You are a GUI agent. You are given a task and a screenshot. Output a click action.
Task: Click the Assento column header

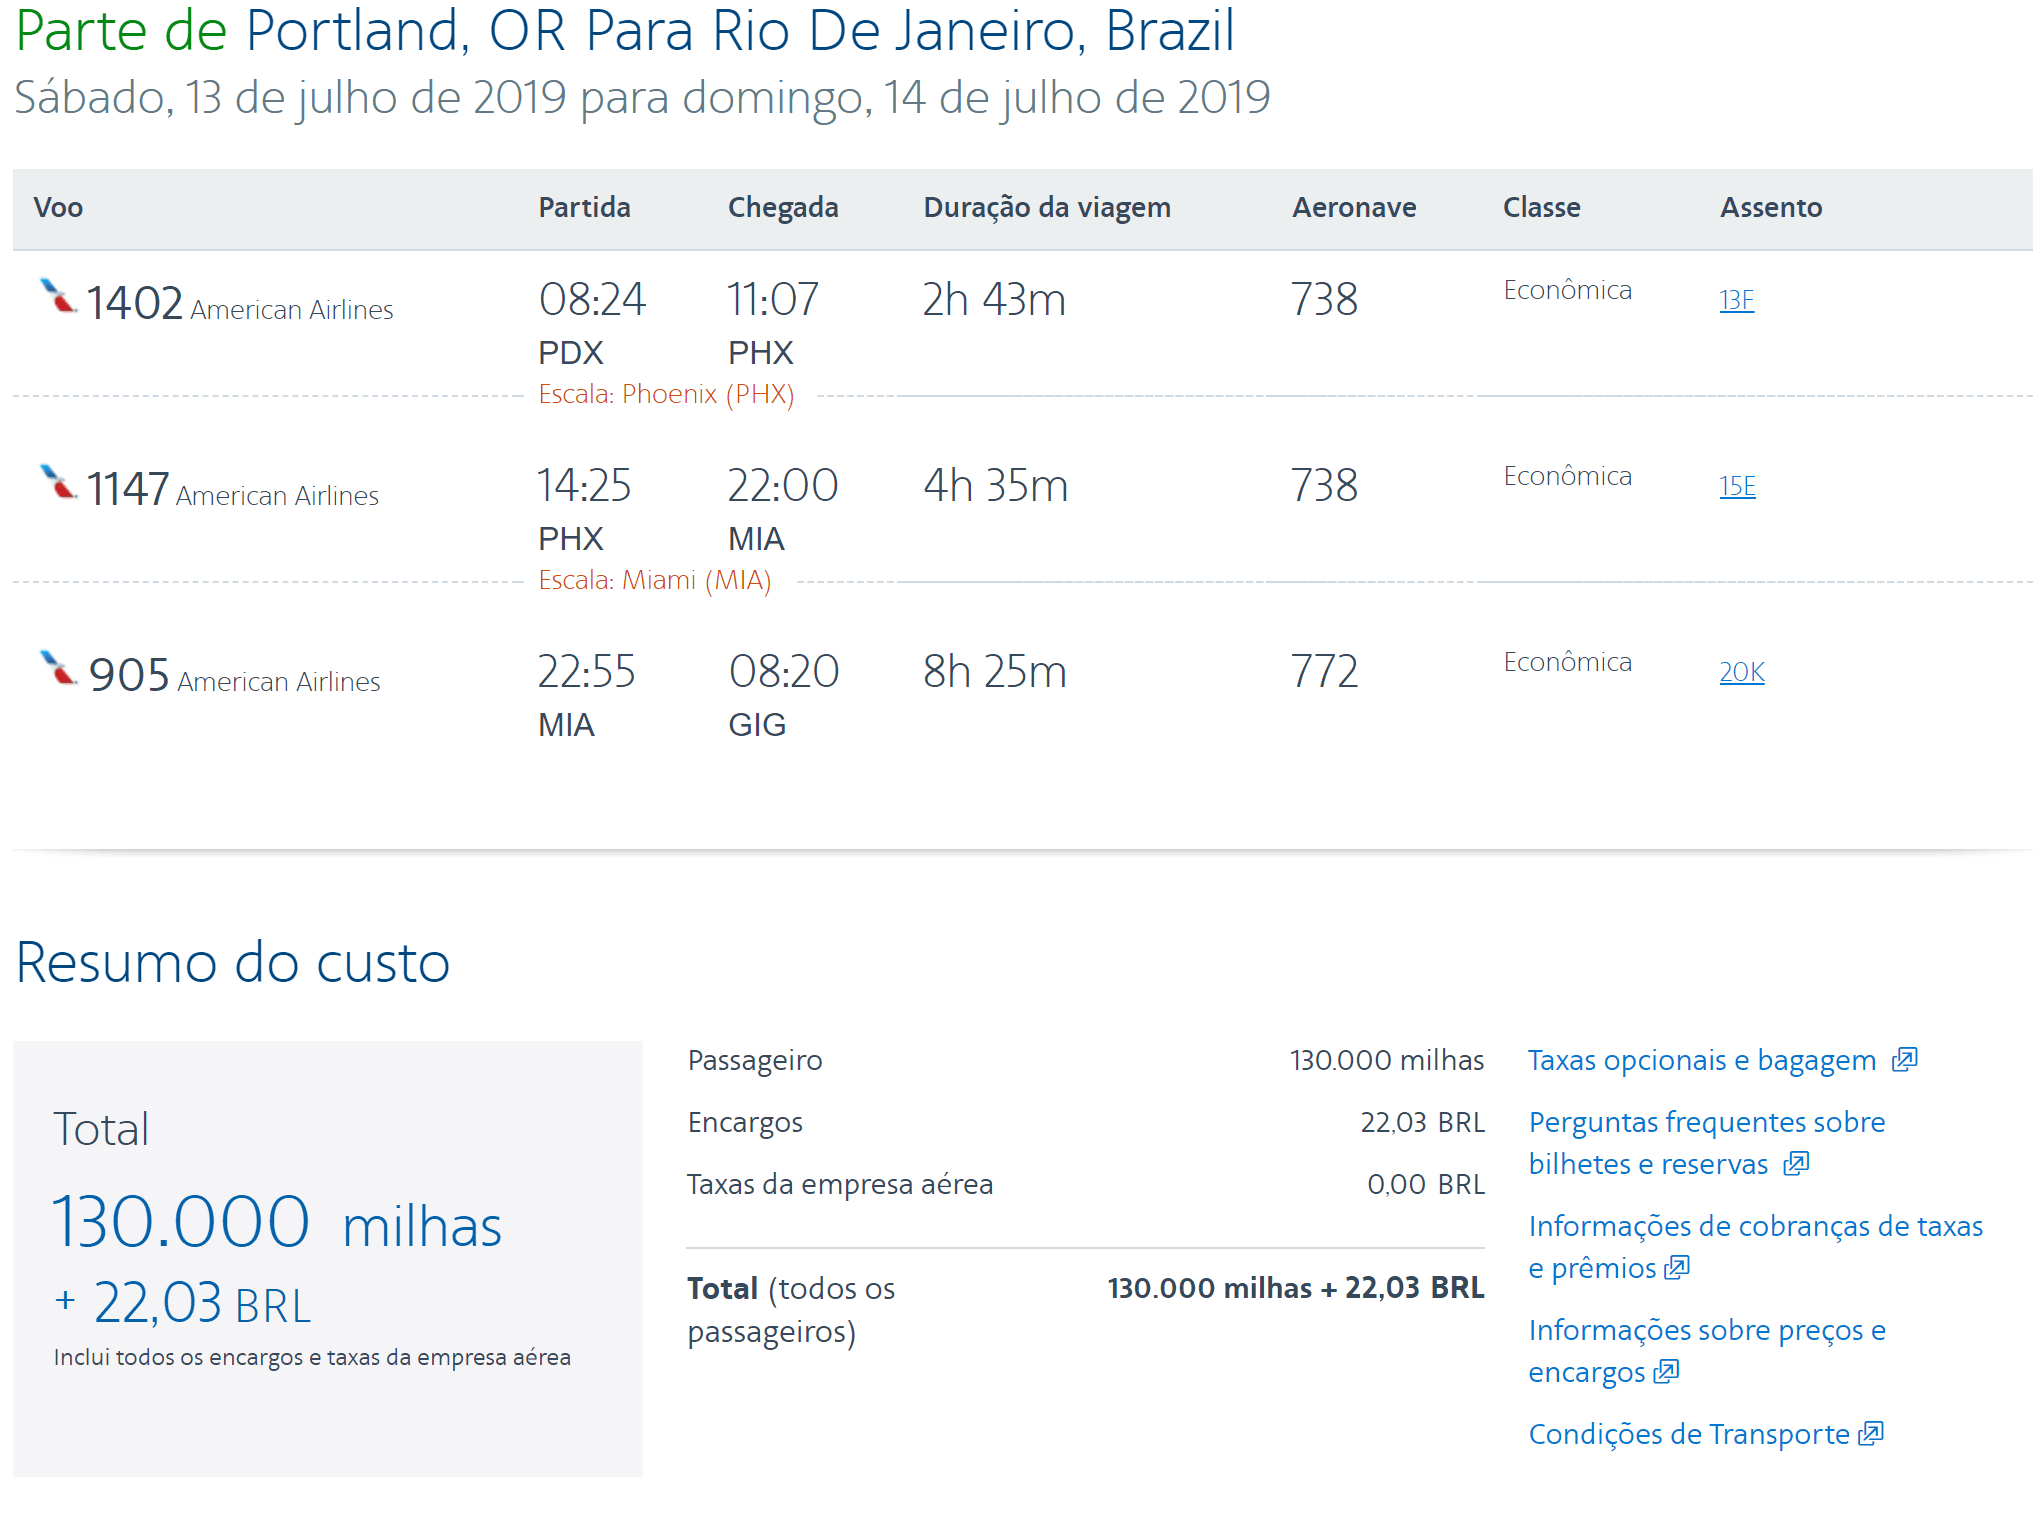pyautogui.click(x=1771, y=207)
